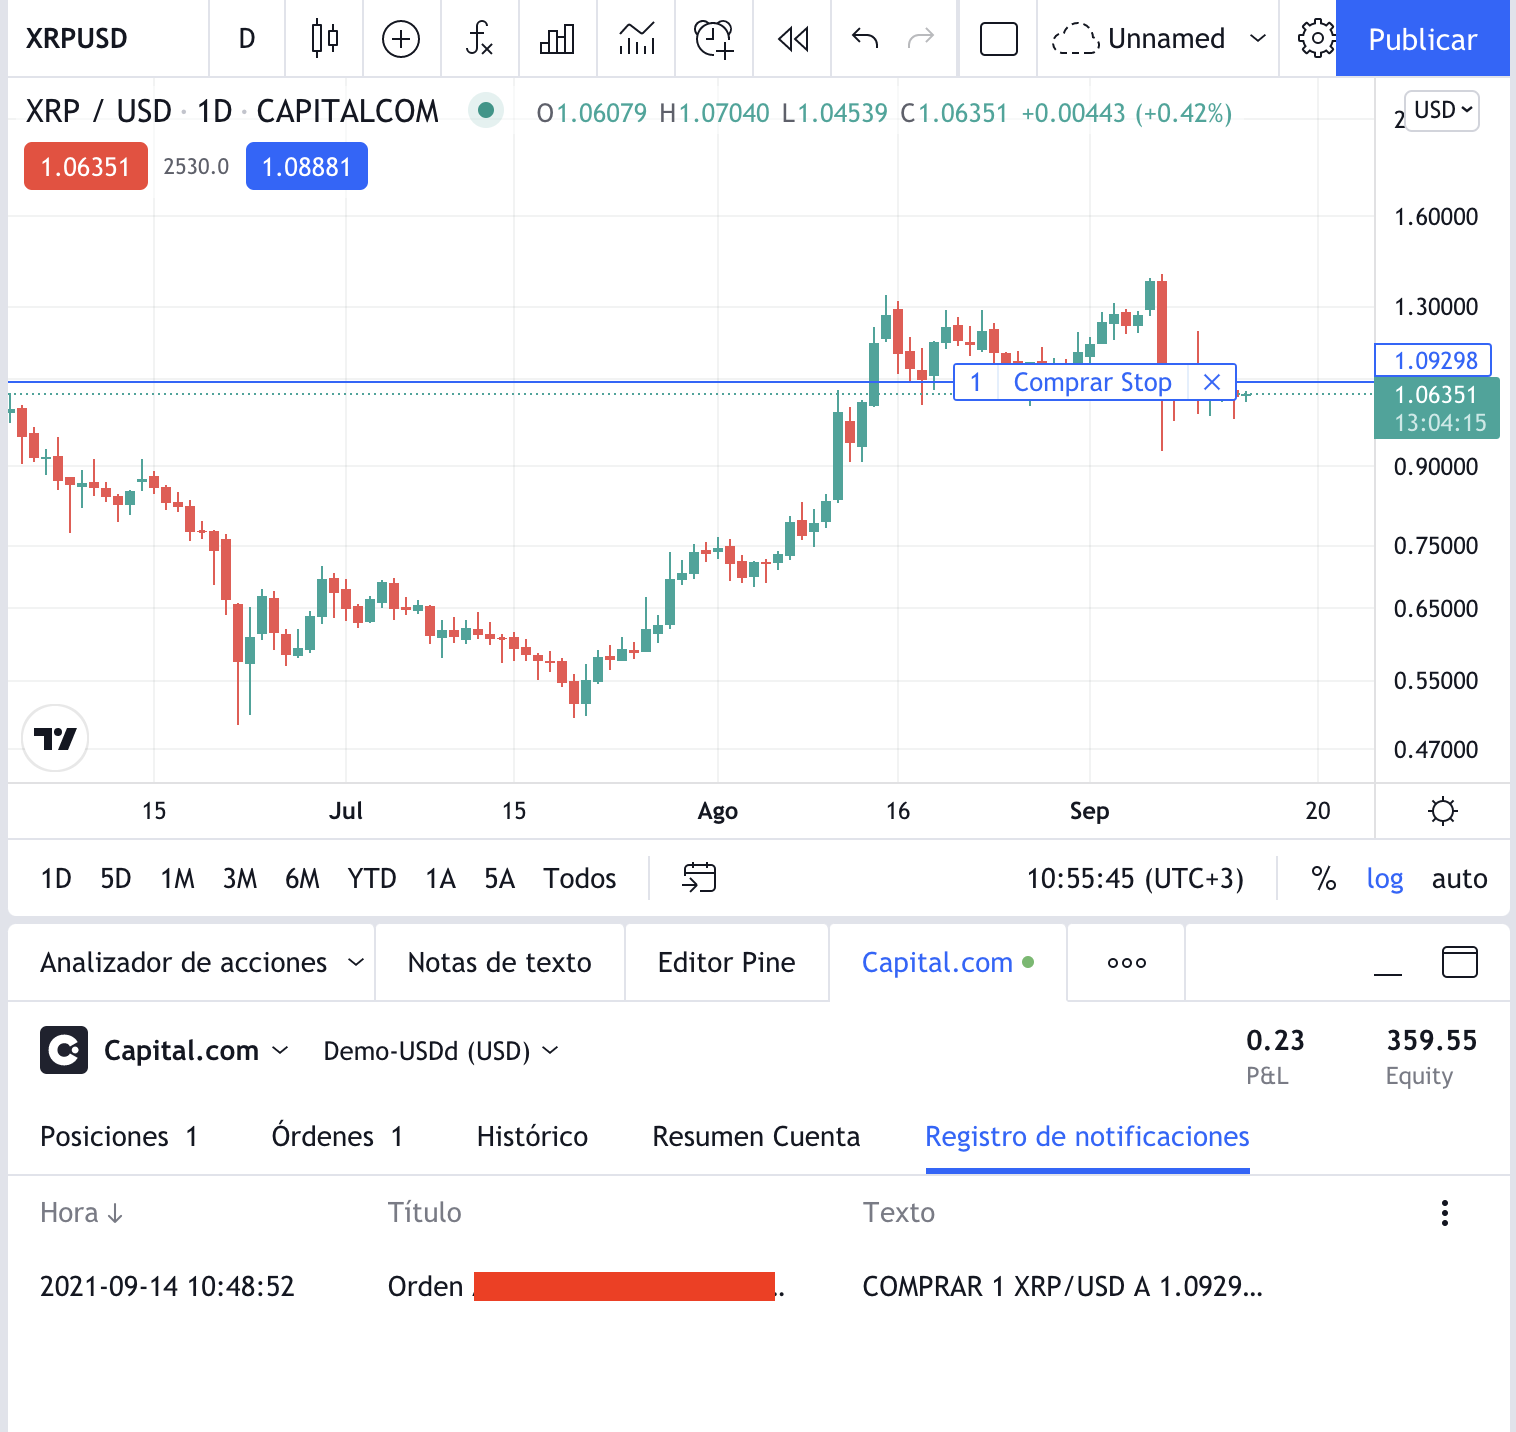1516x1432 pixels.
Task: Click the blue 1.08881 buy price button
Action: coord(306,166)
